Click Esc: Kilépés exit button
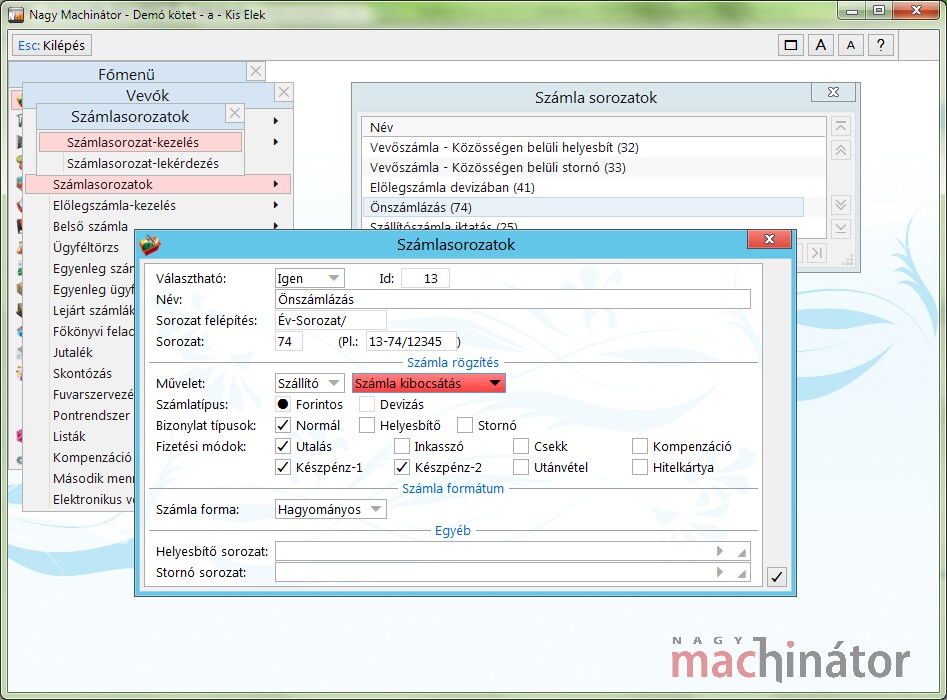 pos(51,45)
